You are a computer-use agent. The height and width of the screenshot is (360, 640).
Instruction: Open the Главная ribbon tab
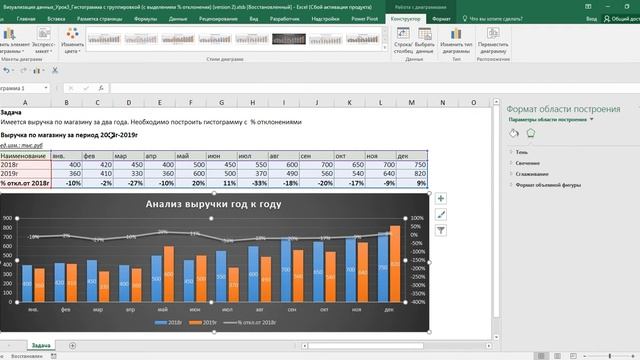pyautogui.click(x=26, y=19)
